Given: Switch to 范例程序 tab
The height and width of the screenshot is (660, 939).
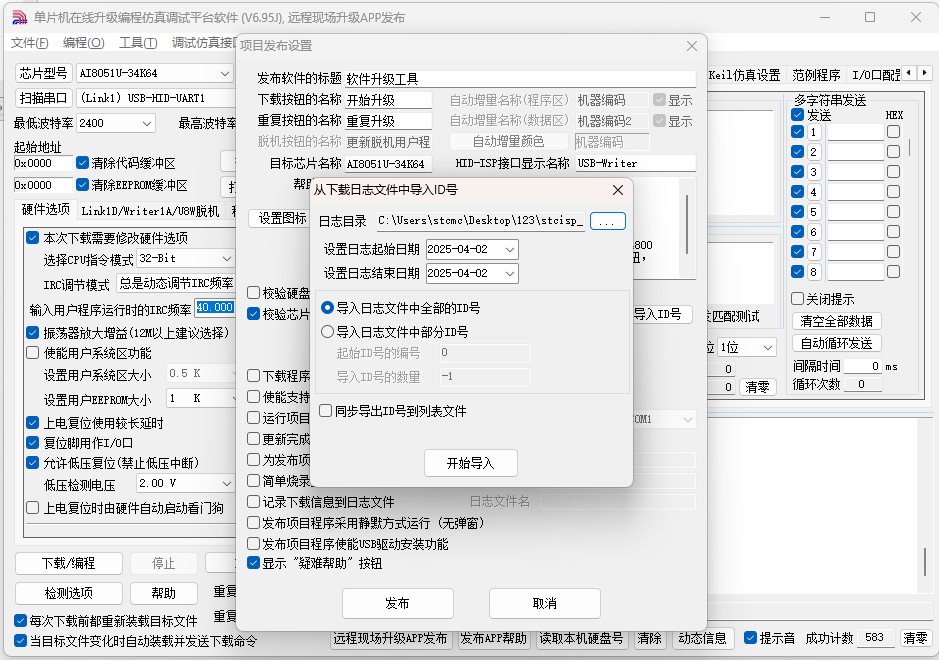Looking at the screenshot, I should click(816, 75).
